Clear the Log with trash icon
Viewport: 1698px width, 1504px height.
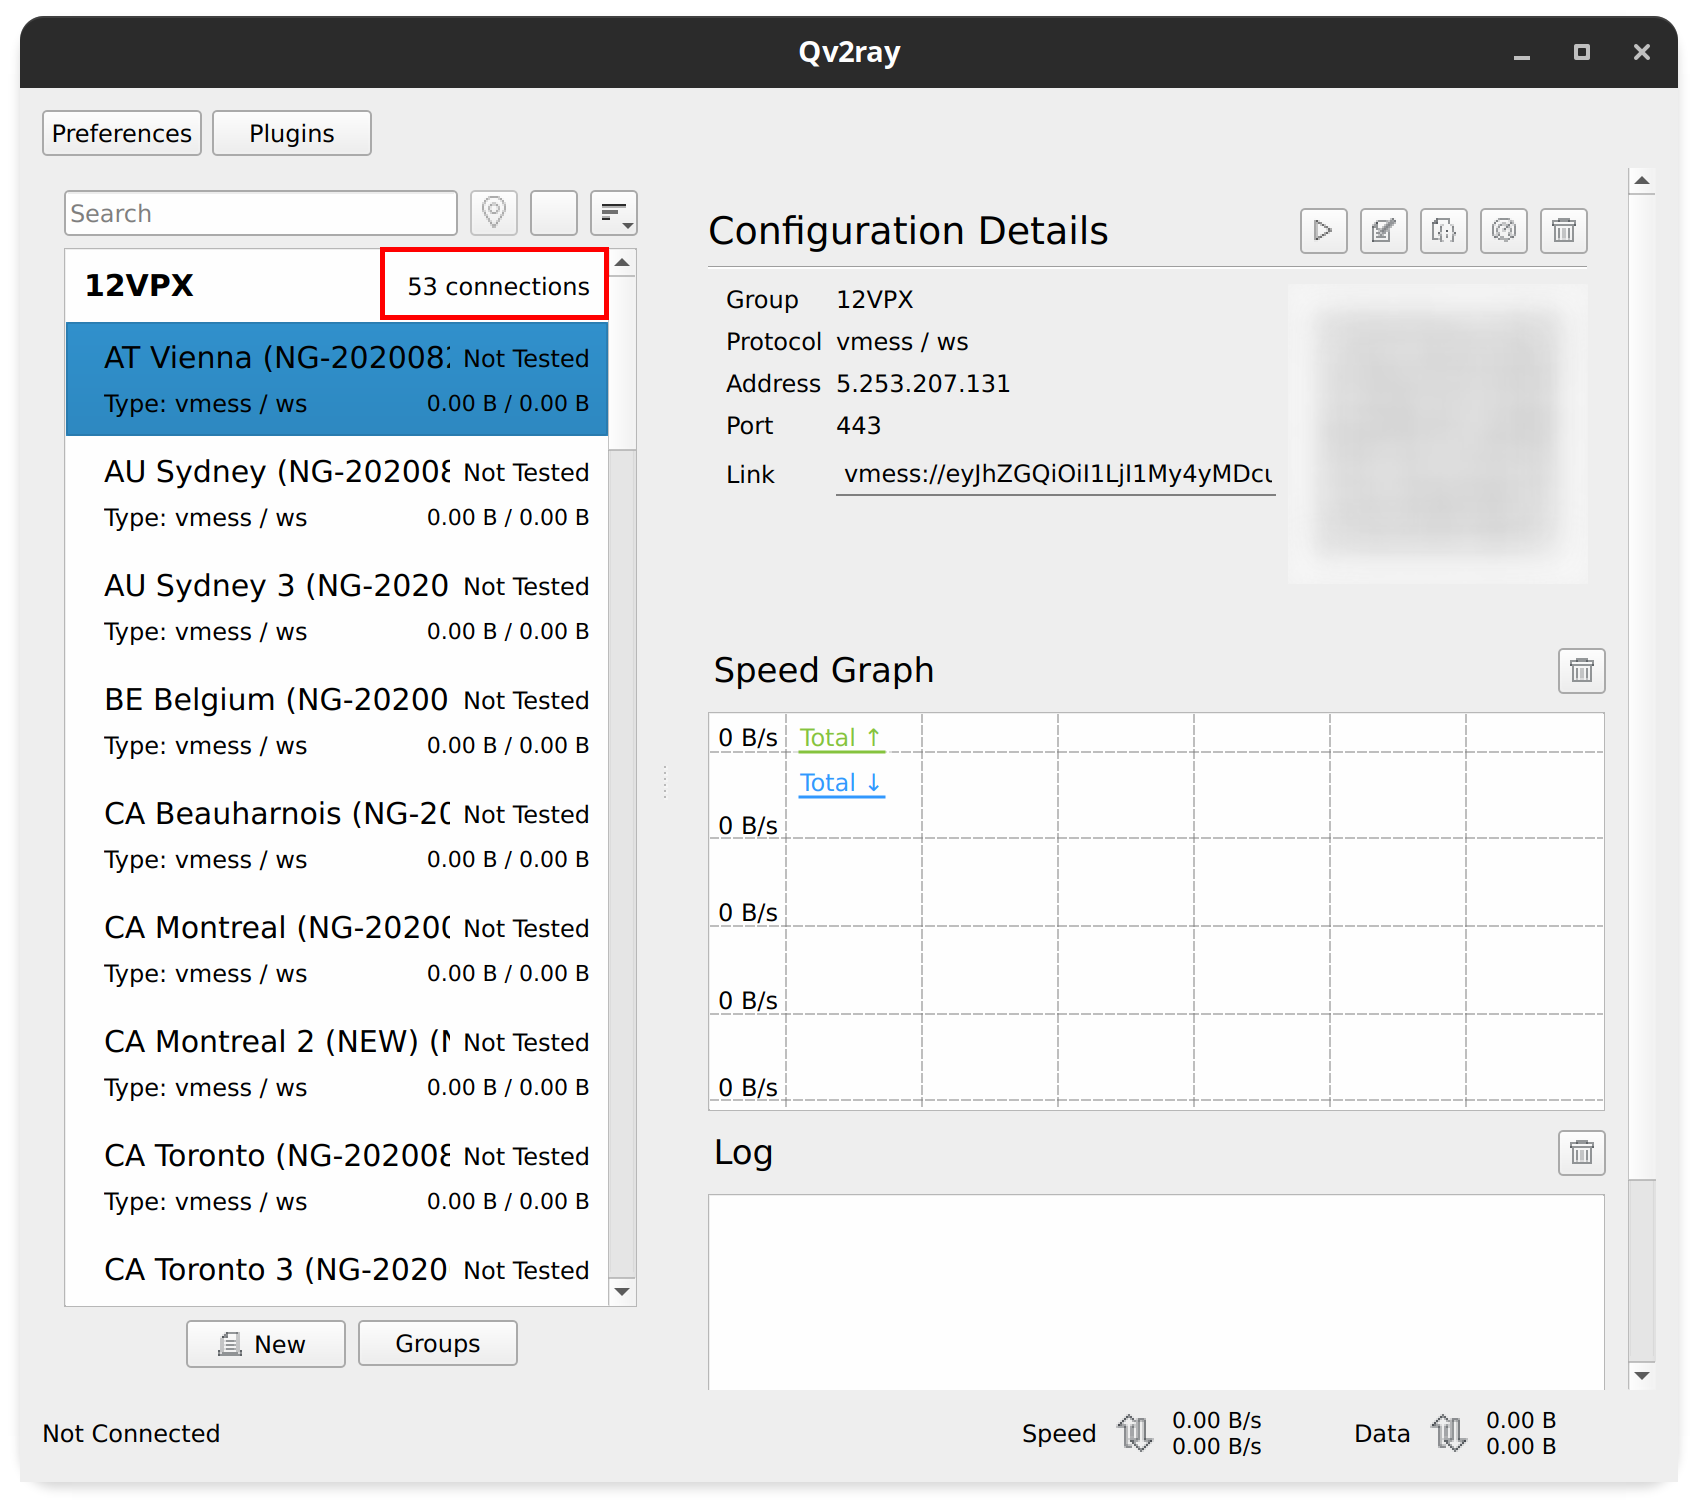click(1581, 1153)
